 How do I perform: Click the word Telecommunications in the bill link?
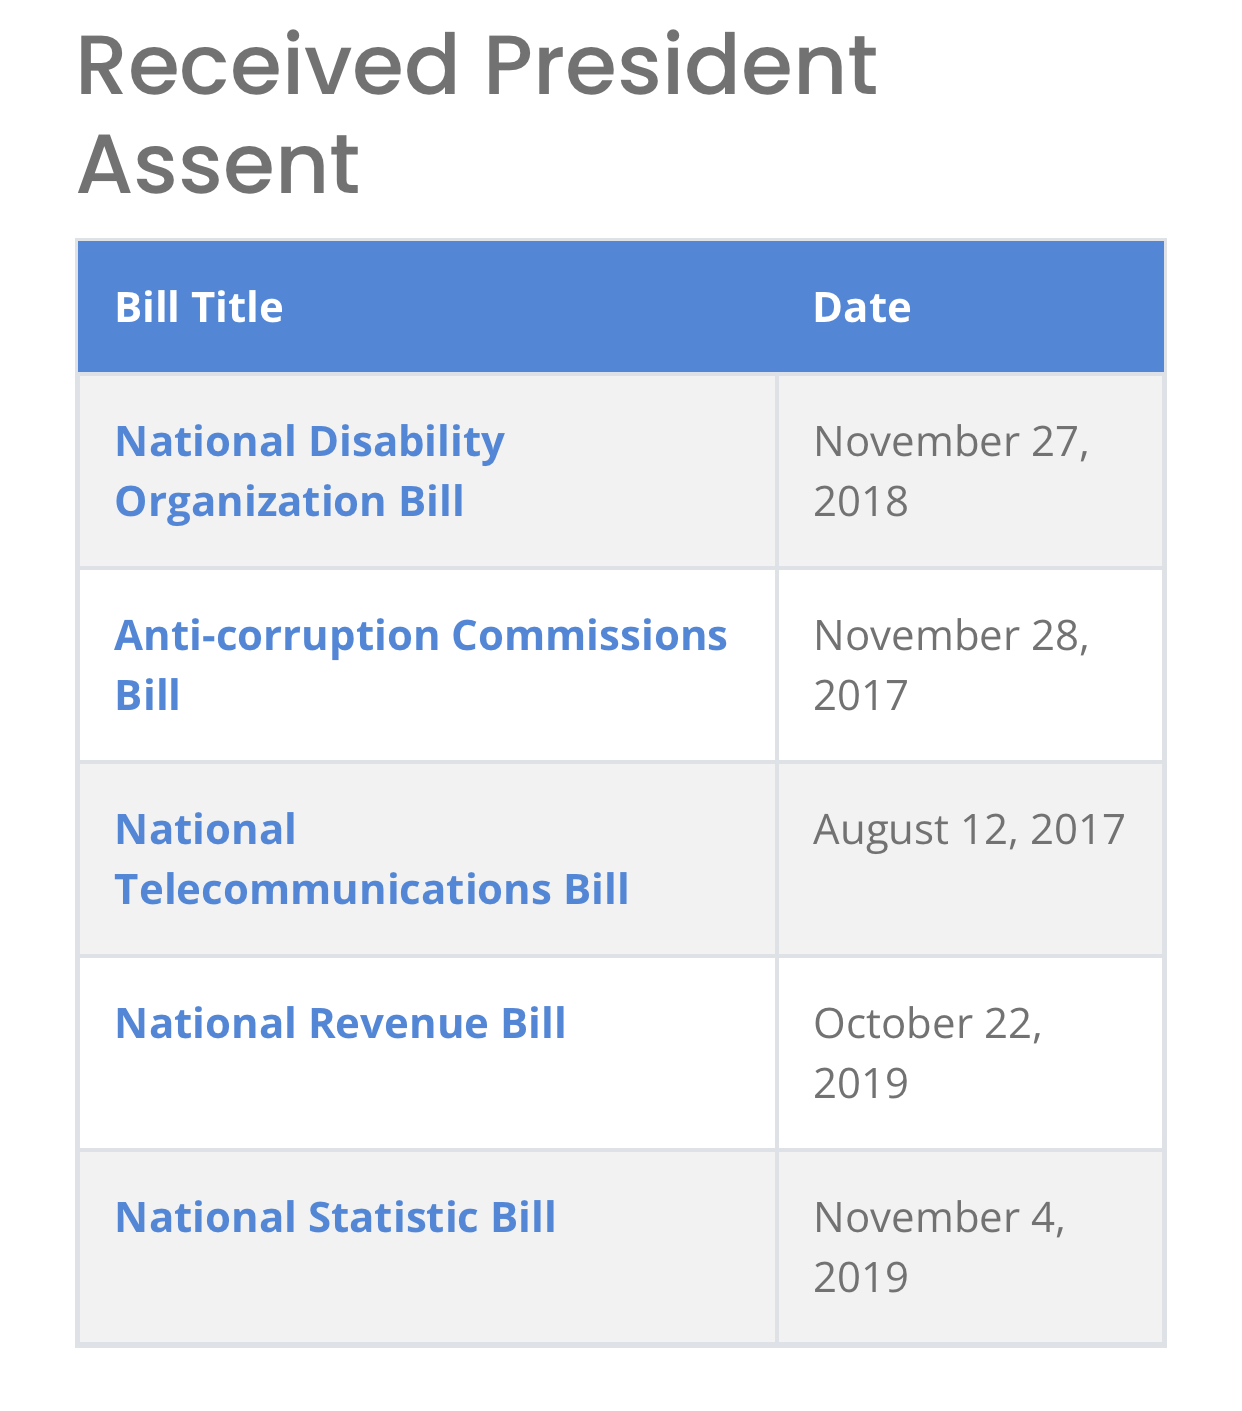coord(332,889)
